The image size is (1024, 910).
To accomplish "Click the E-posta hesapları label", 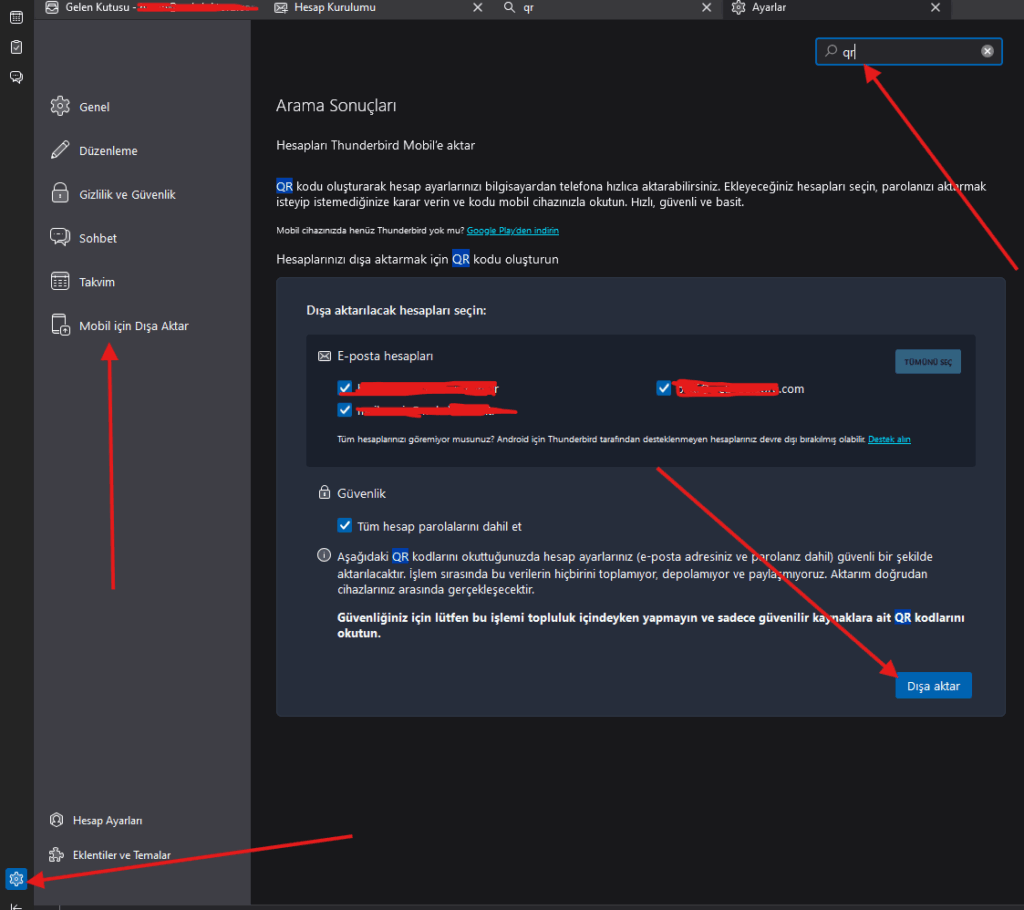I will click(385, 356).
